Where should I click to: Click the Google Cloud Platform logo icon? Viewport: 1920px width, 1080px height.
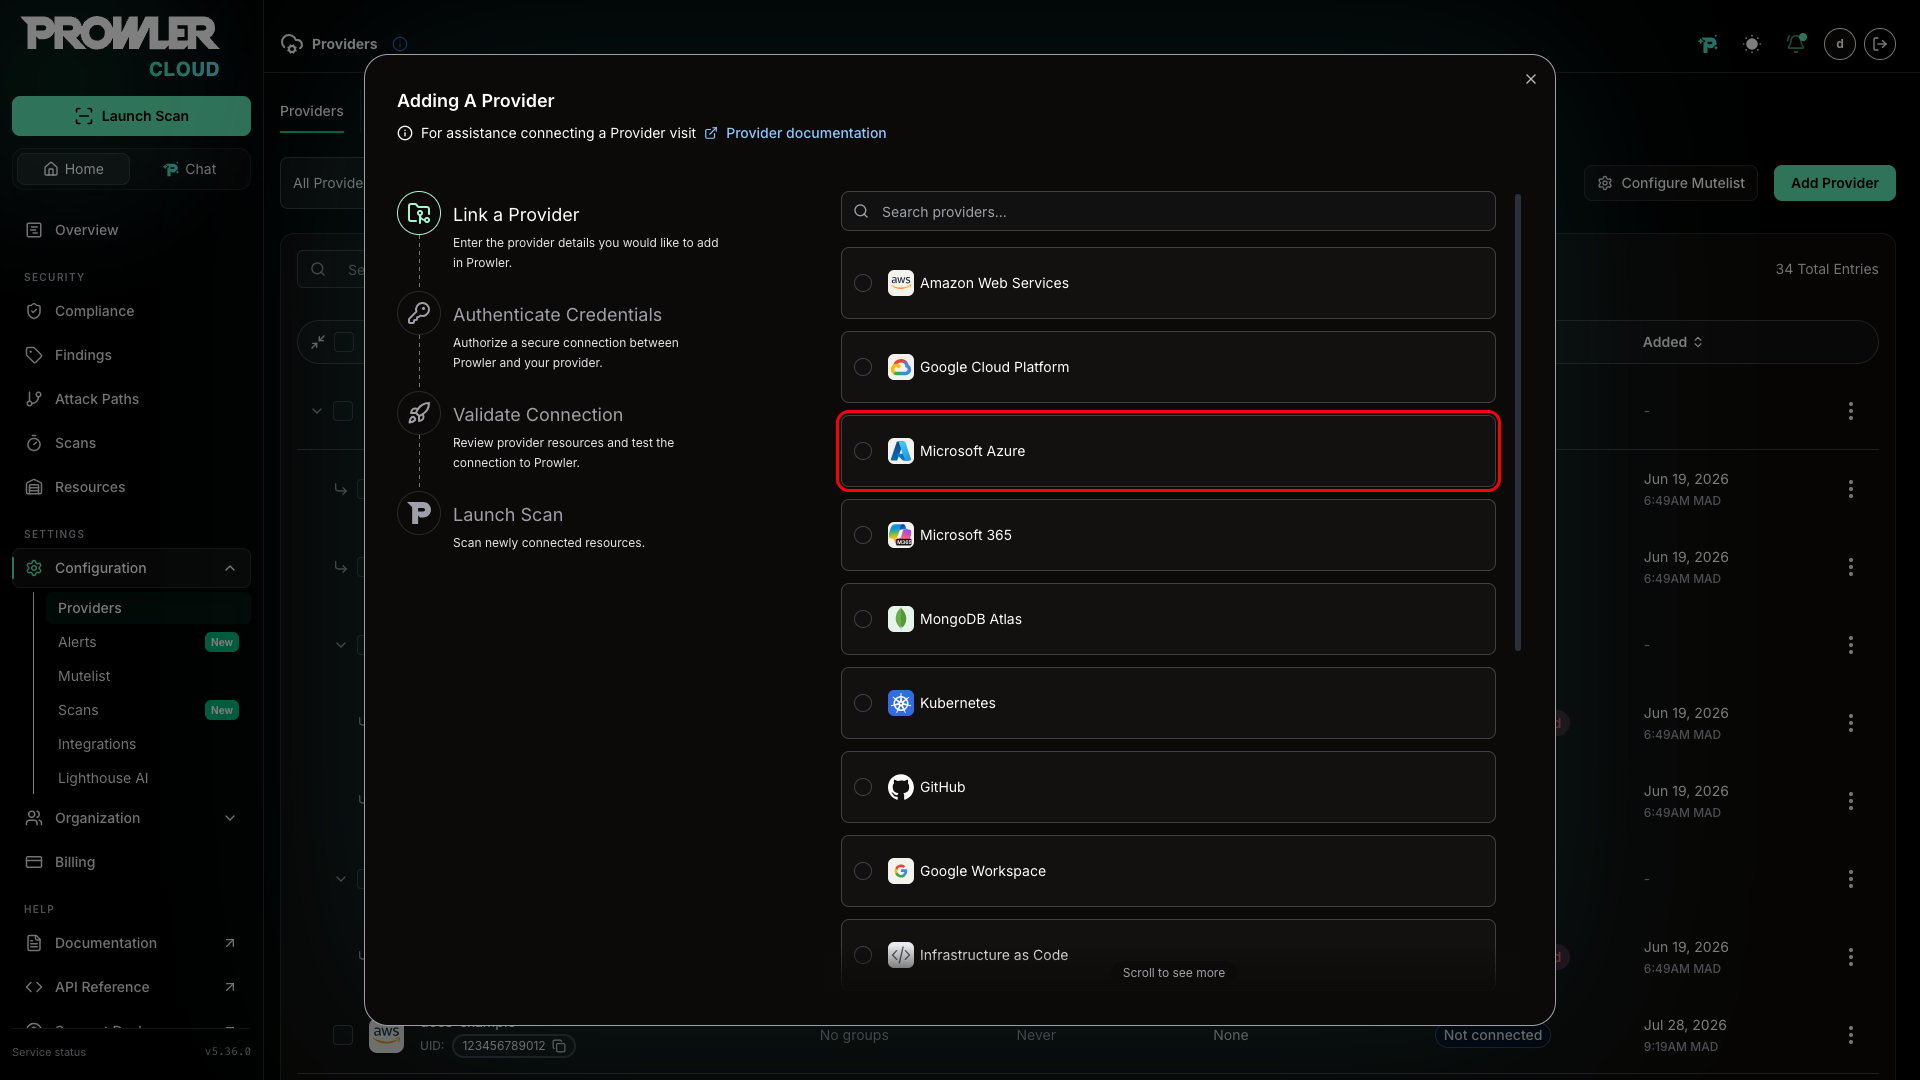click(x=901, y=367)
